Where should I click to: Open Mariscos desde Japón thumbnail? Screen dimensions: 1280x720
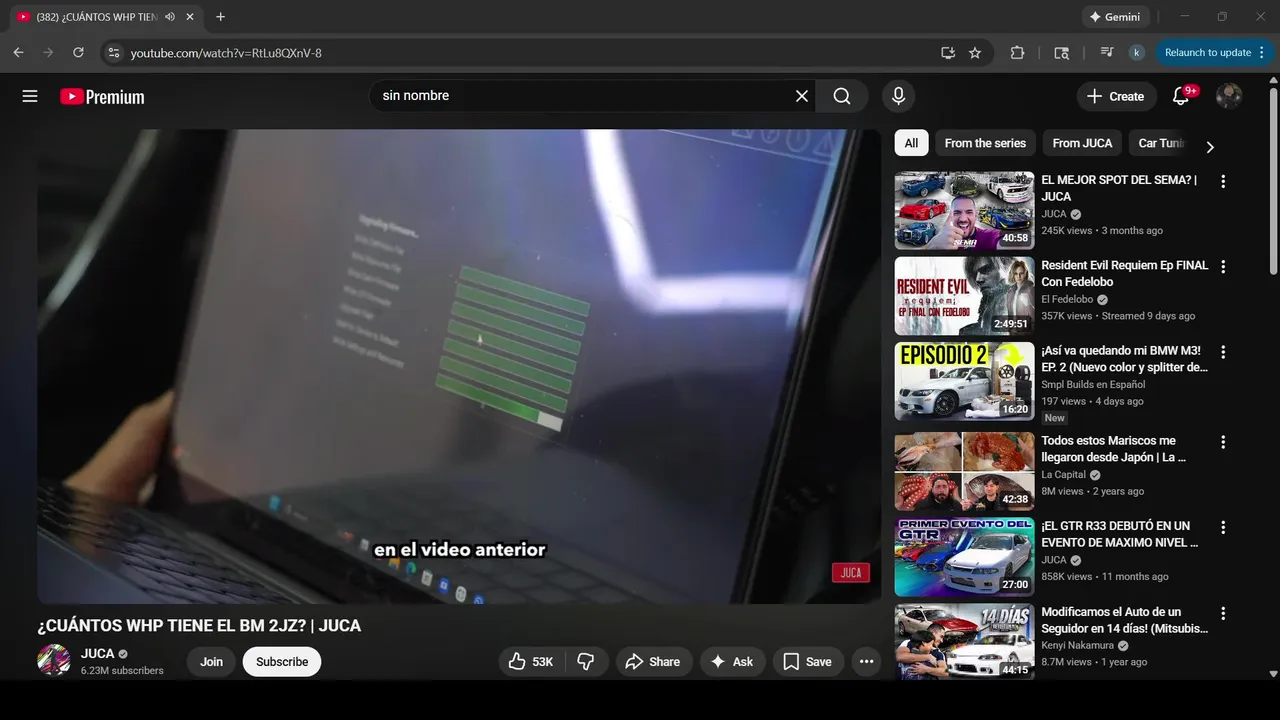[x=964, y=471]
